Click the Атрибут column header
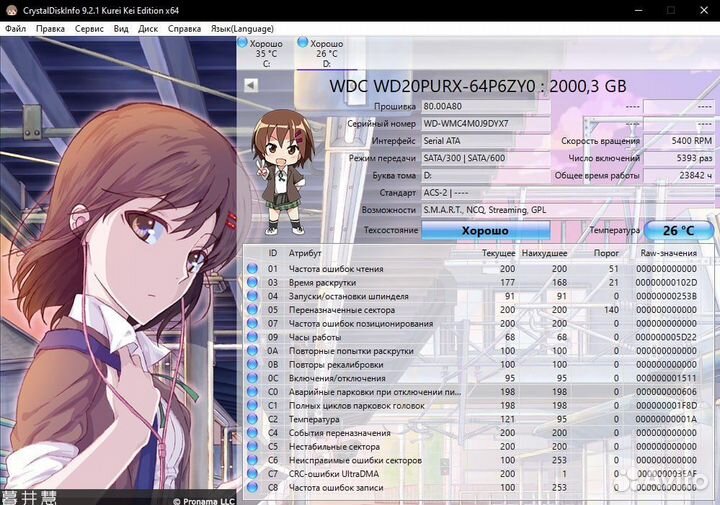The width and height of the screenshot is (720, 505). [x=304, y=253]
